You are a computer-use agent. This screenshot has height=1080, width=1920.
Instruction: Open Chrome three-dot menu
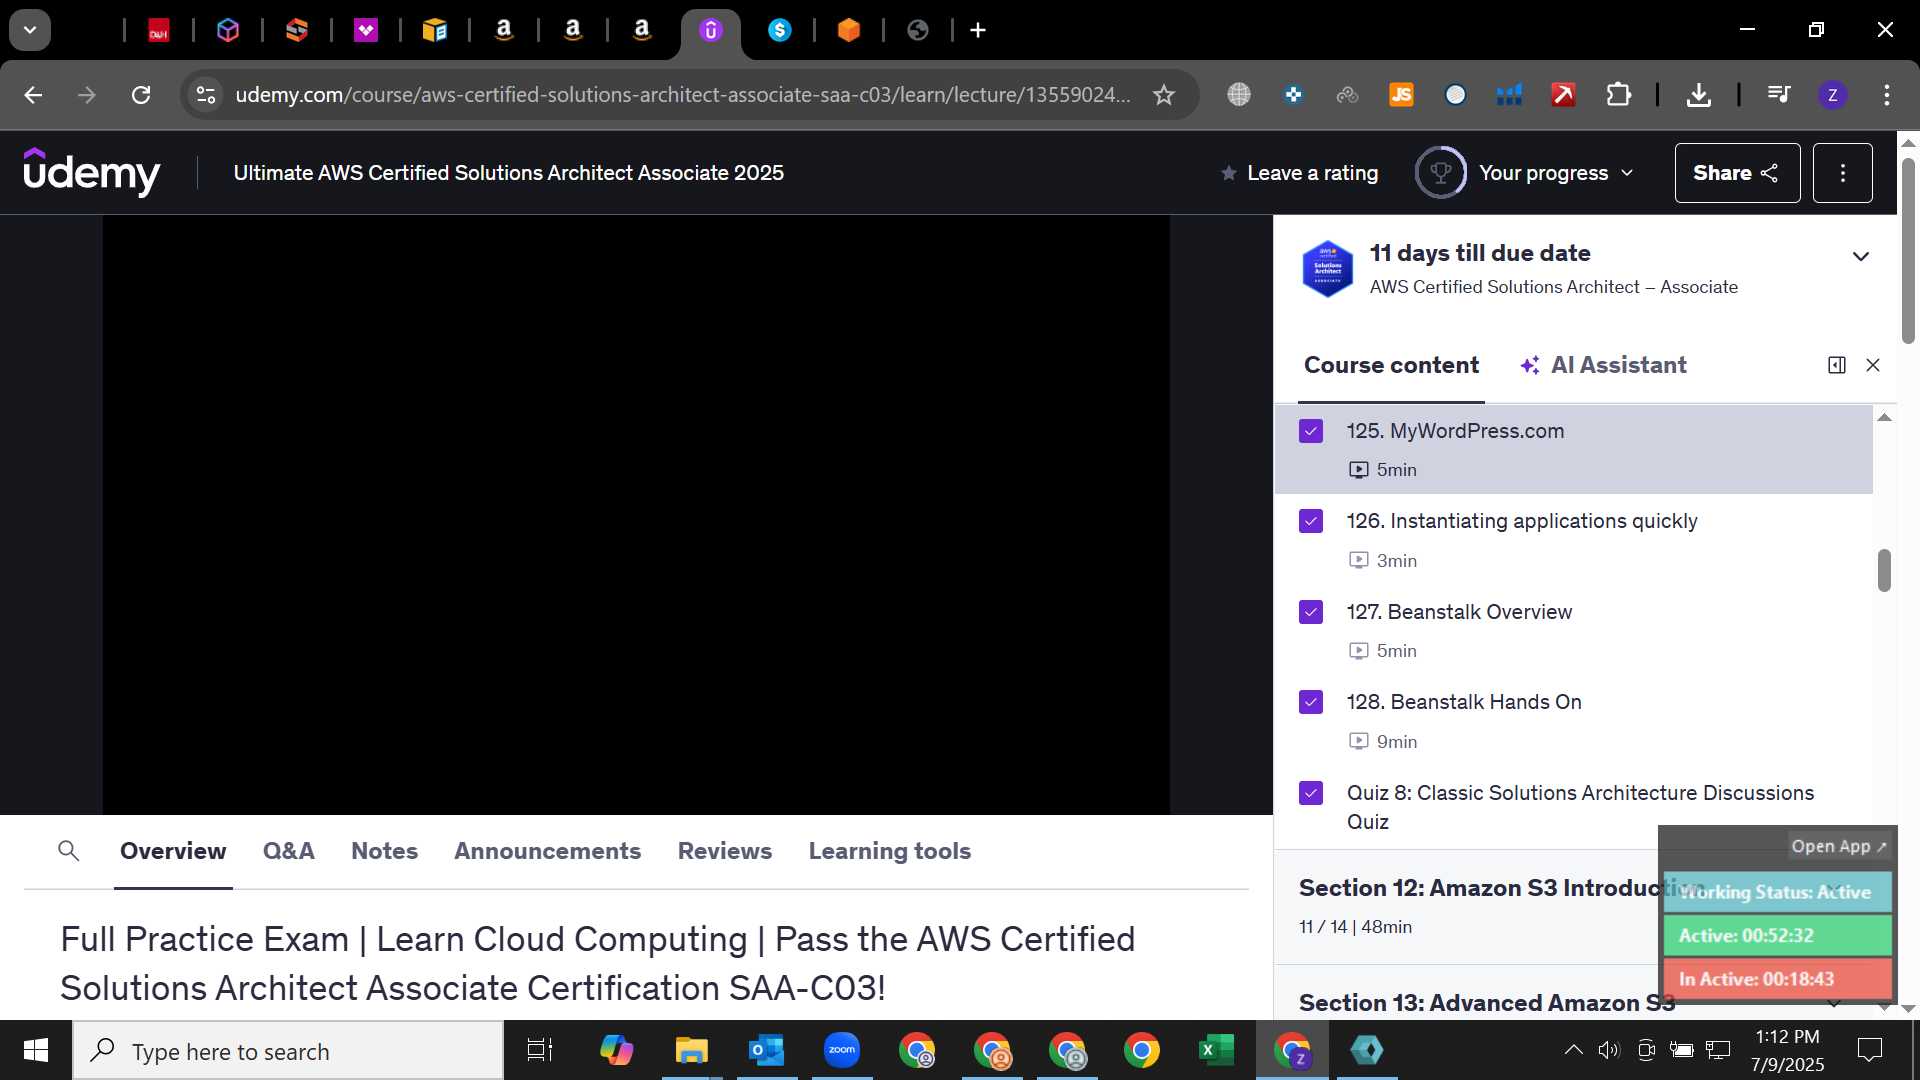(1886, 95)
